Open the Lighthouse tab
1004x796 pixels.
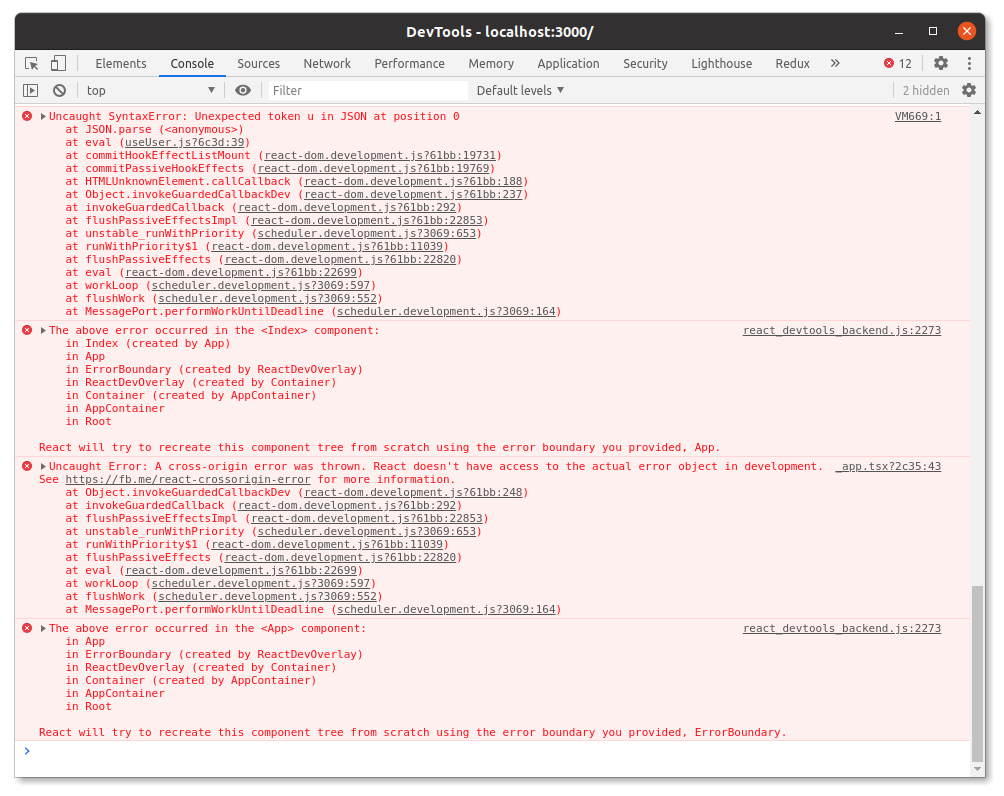coord(722,63)
